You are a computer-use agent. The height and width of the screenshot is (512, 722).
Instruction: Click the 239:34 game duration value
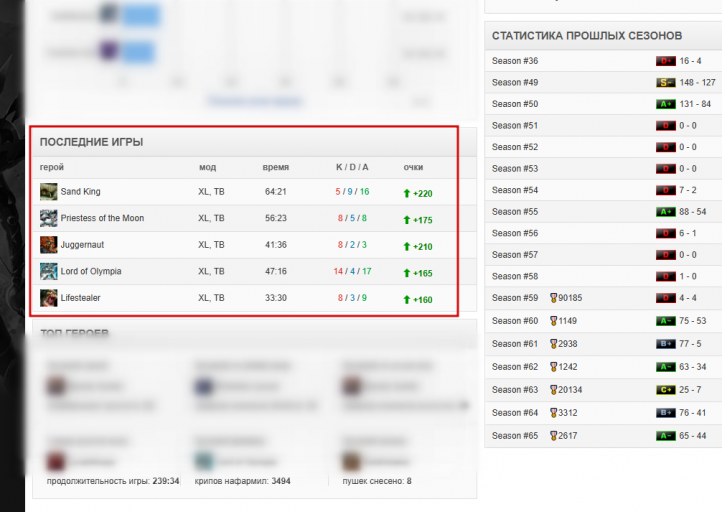[166, 481]
